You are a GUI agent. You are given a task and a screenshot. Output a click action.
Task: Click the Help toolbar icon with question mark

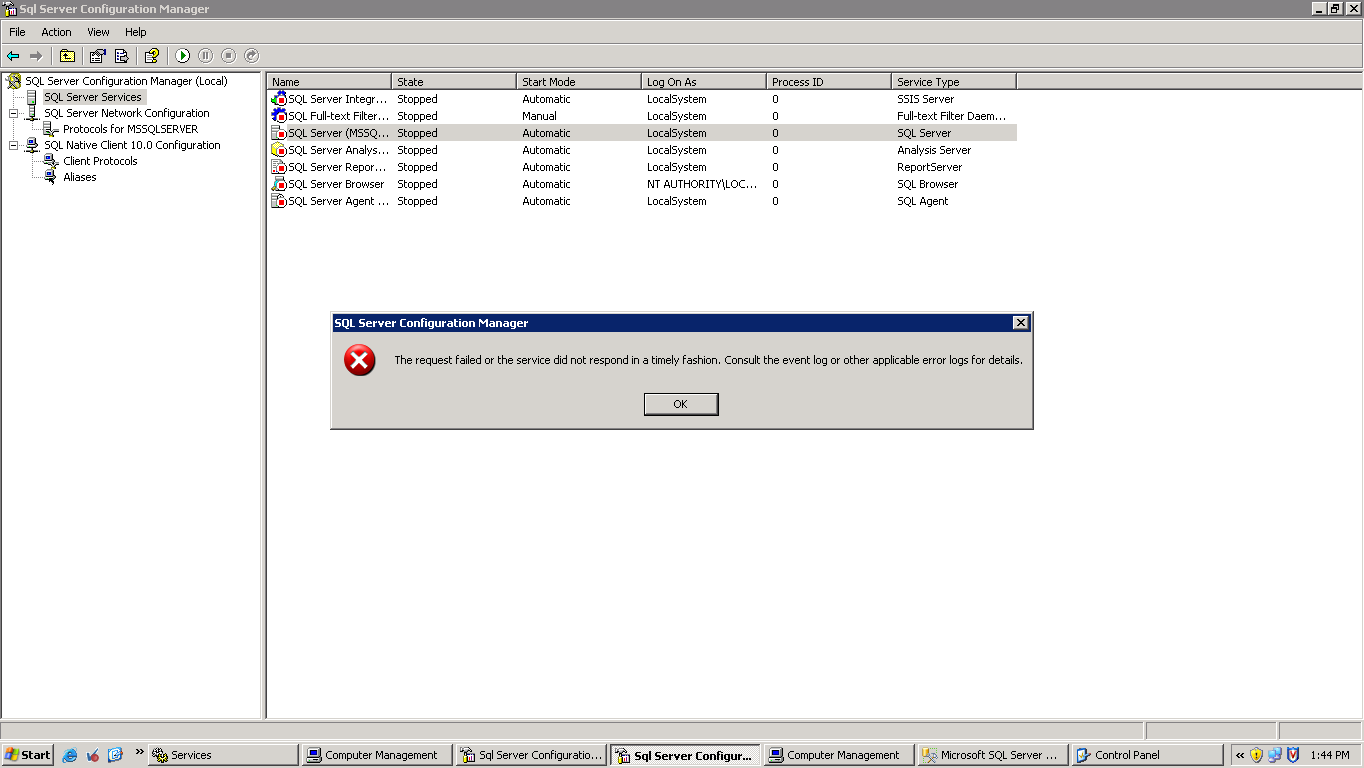[x=152, y=56]
